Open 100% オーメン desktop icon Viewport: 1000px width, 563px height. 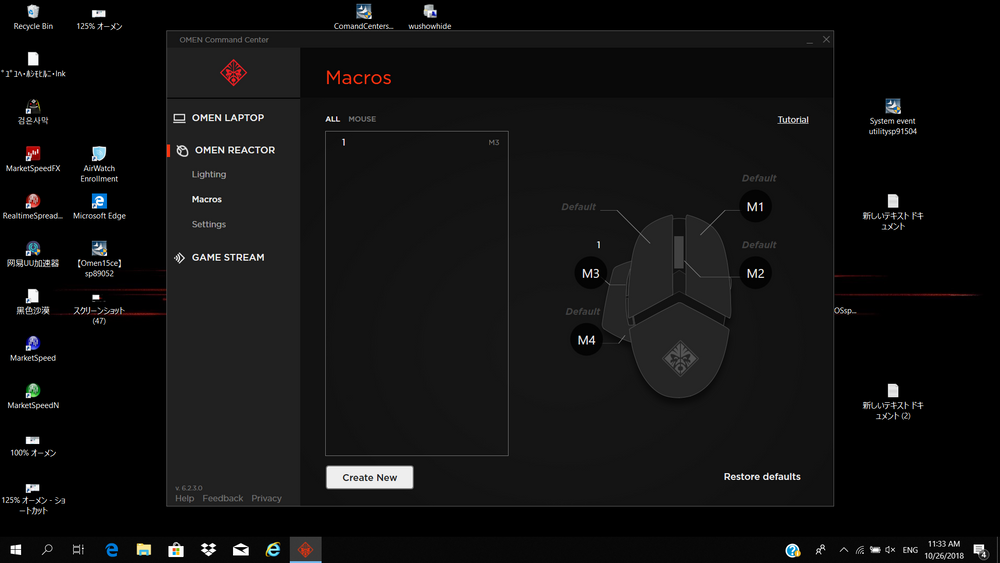pyautogui.click(x=33, y=444)
